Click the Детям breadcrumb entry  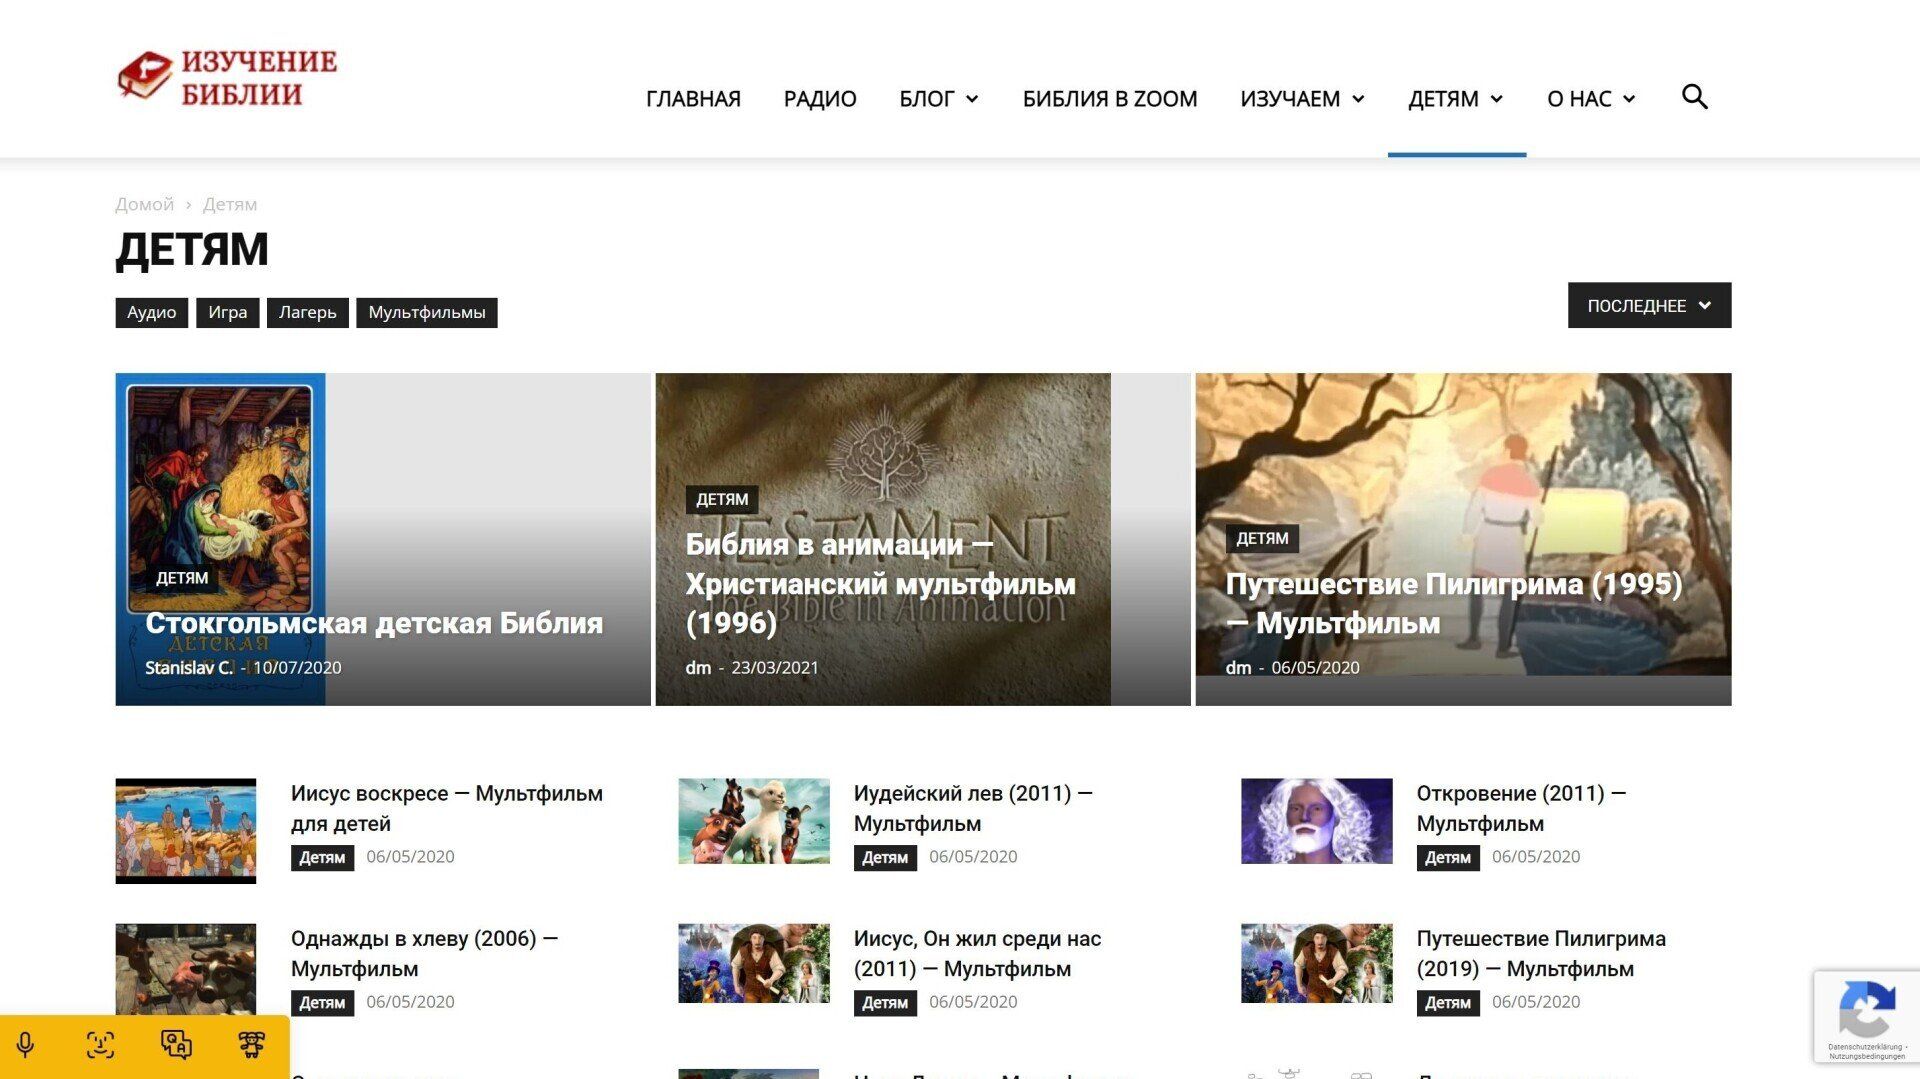230,204
